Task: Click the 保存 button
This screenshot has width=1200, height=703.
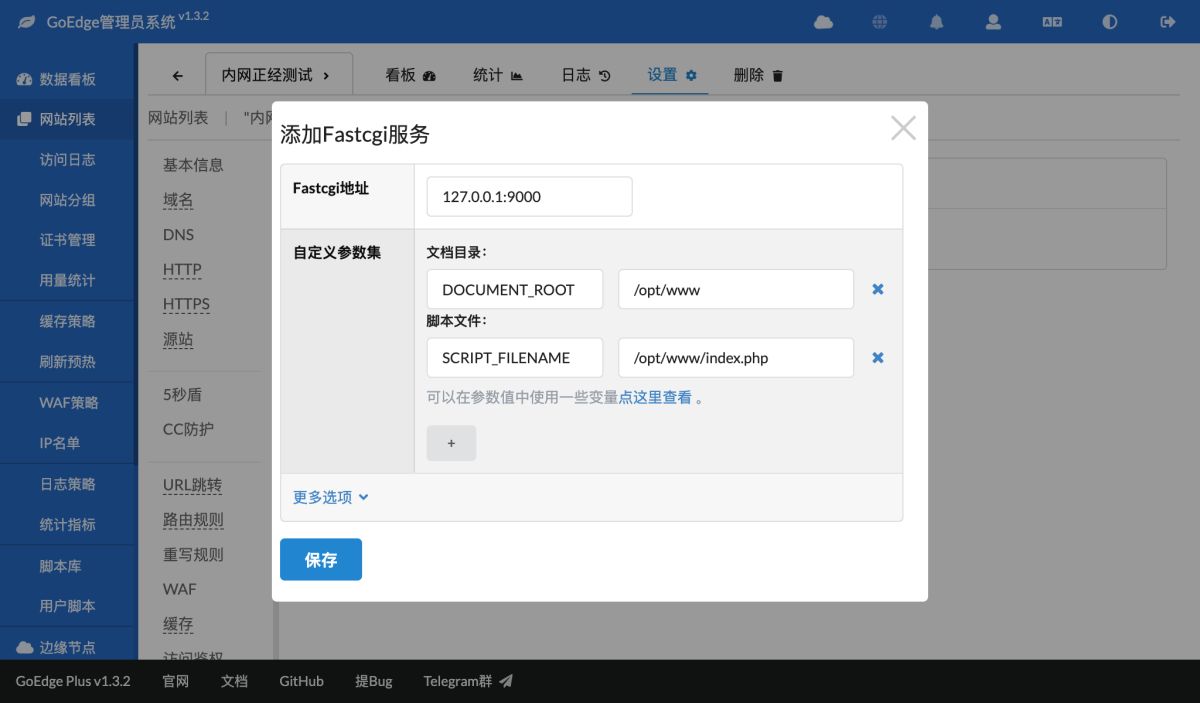Action: pos(321,560)
